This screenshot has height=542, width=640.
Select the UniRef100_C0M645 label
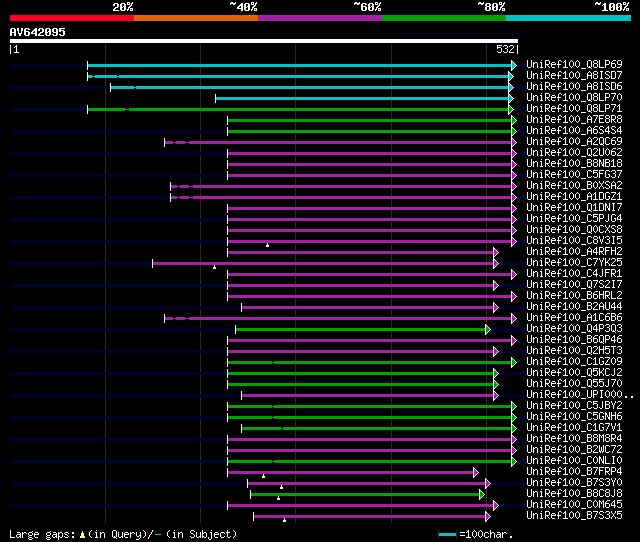574,505
